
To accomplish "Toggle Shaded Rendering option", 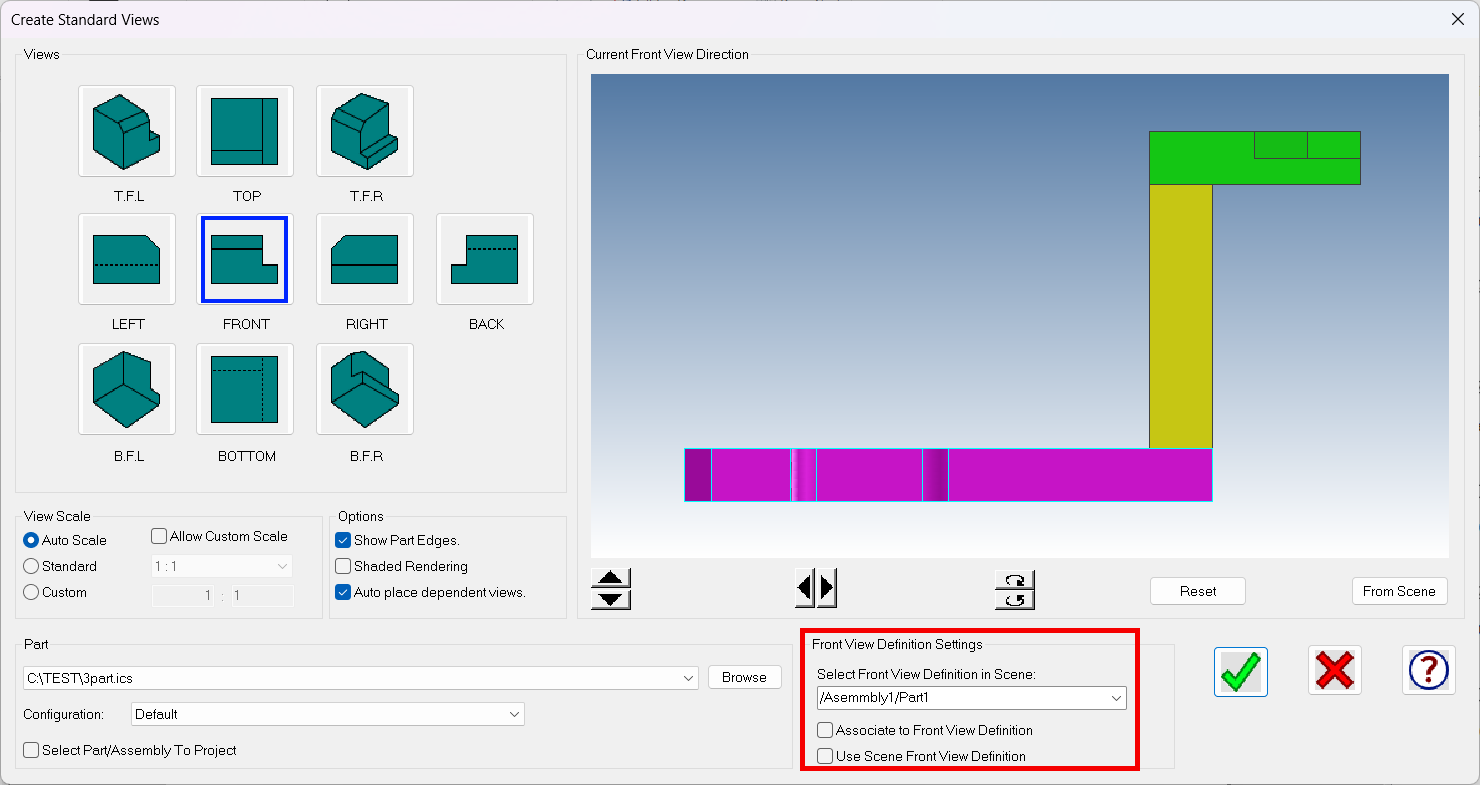I will pyautogui.click(x=343, y=567).
